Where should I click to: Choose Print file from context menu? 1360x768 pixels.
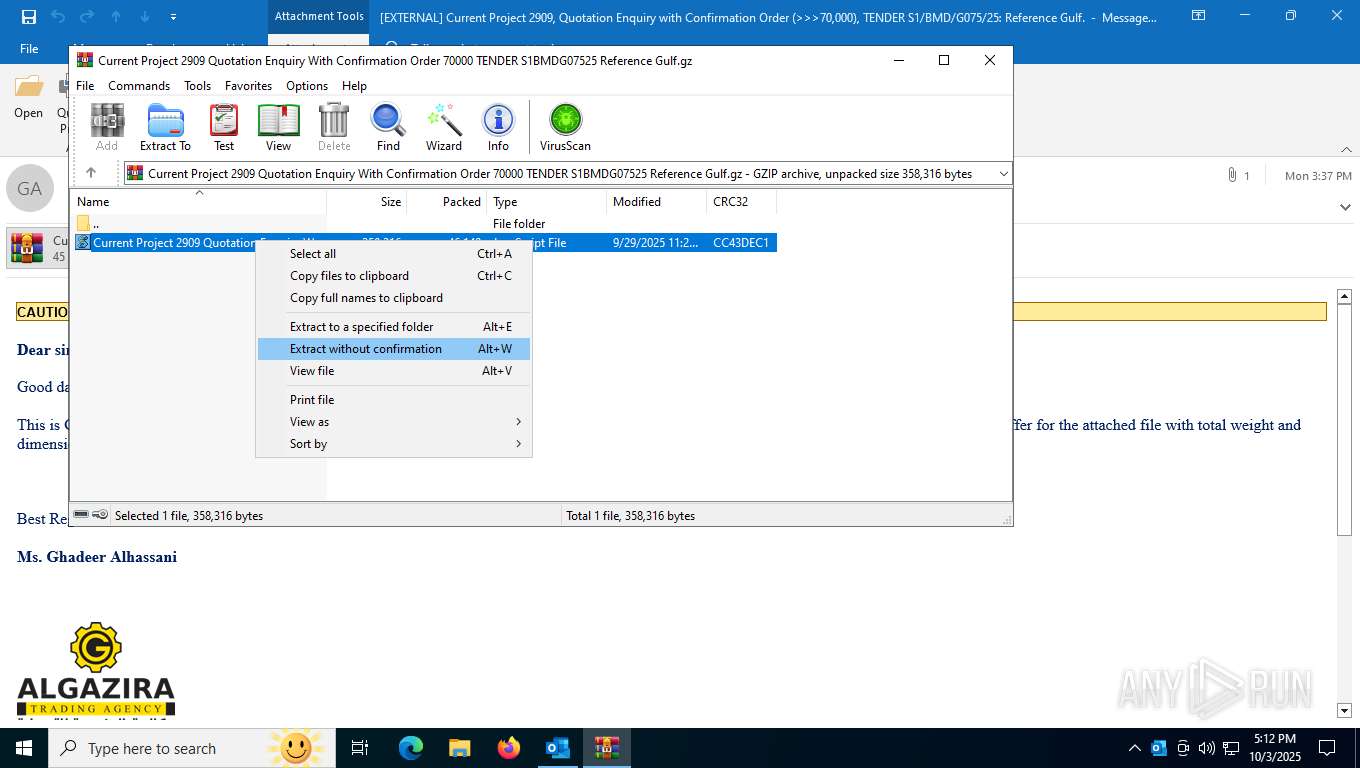coord(394,400)
